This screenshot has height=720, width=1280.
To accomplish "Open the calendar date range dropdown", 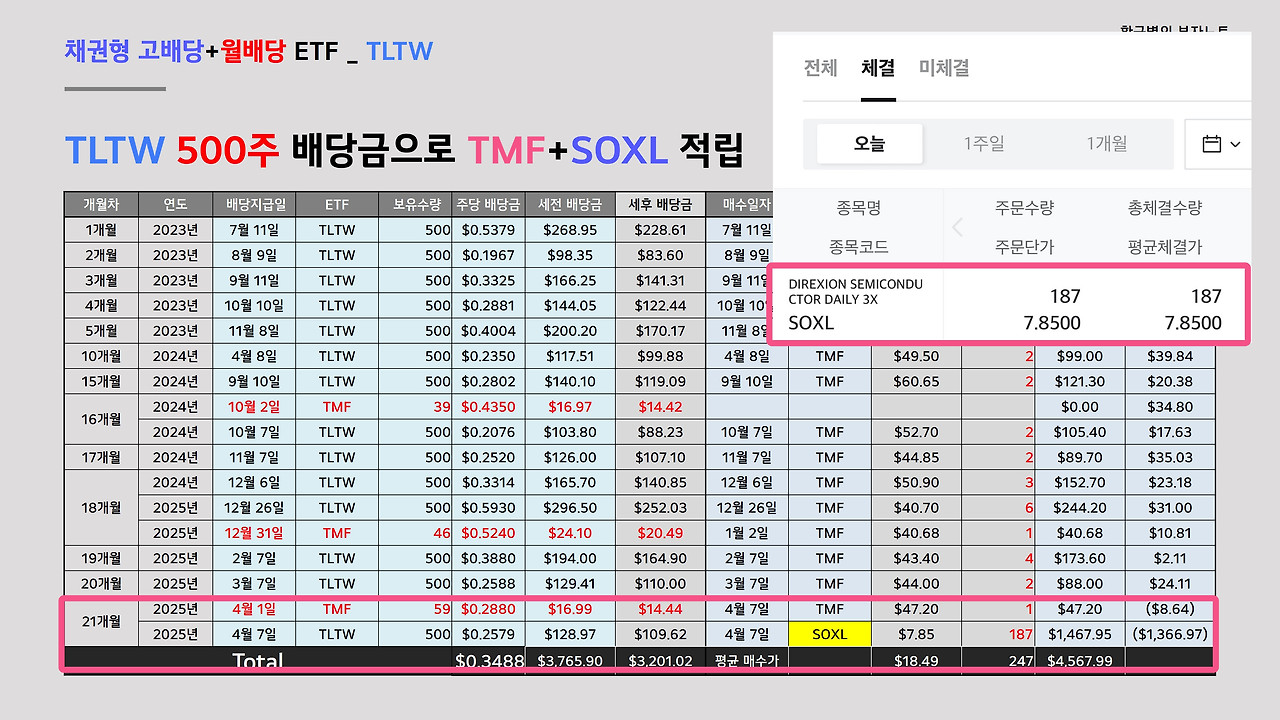I will 1220,144.
